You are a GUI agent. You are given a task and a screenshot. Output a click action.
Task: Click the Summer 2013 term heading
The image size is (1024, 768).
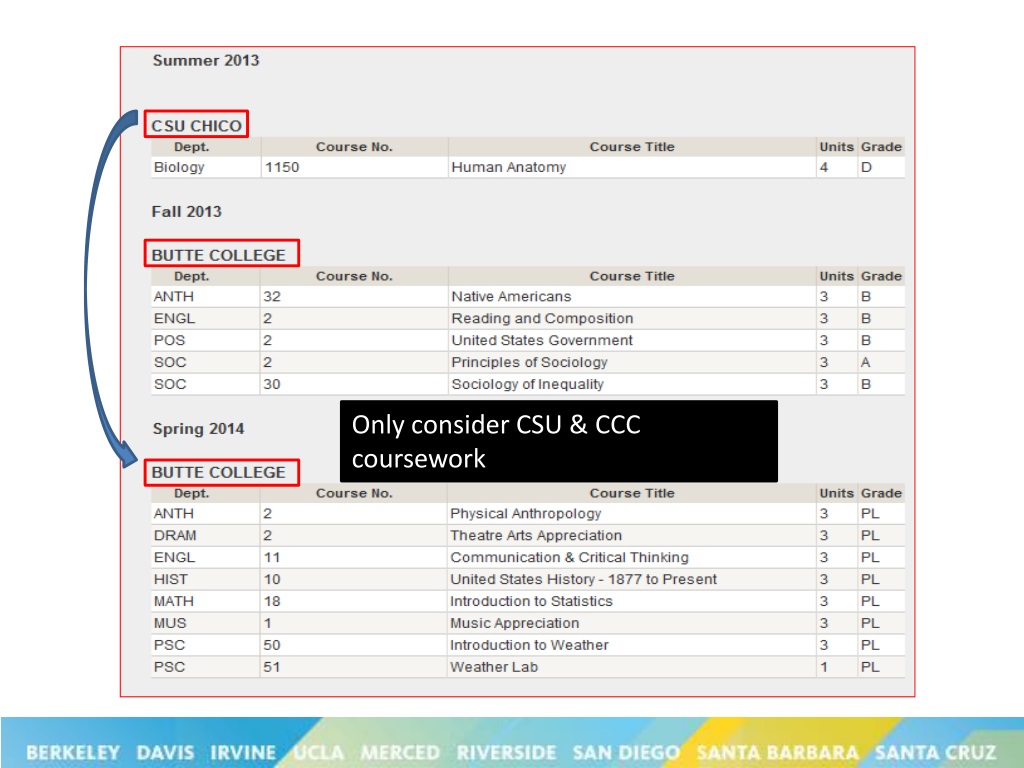click(x=206, y=61)
